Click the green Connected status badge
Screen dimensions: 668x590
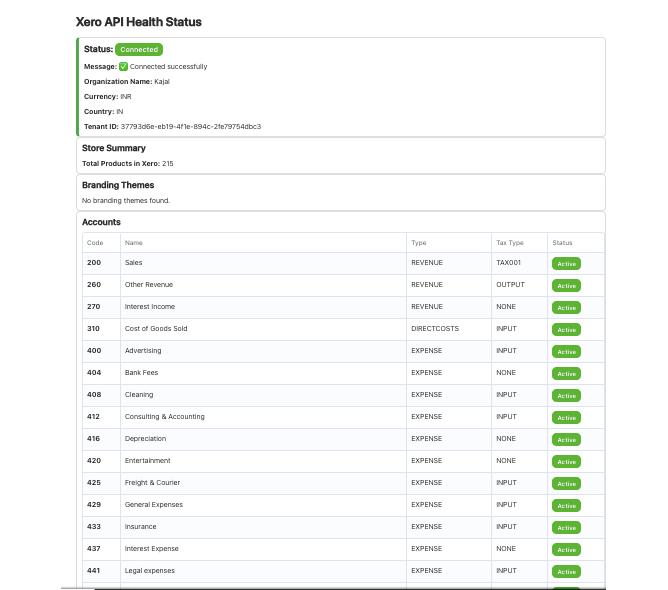(x=139, y=49)
